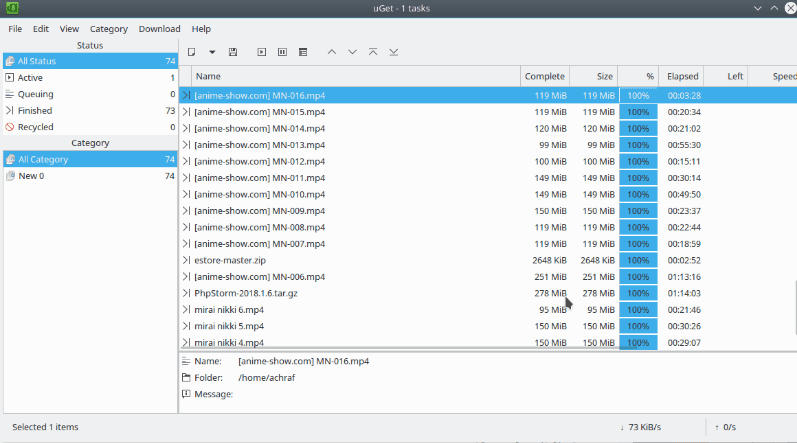Image resolution: width=797 pixels, height=443 pixels.
Task: Click the Set Runnable play icon
Action: point(262,52)
